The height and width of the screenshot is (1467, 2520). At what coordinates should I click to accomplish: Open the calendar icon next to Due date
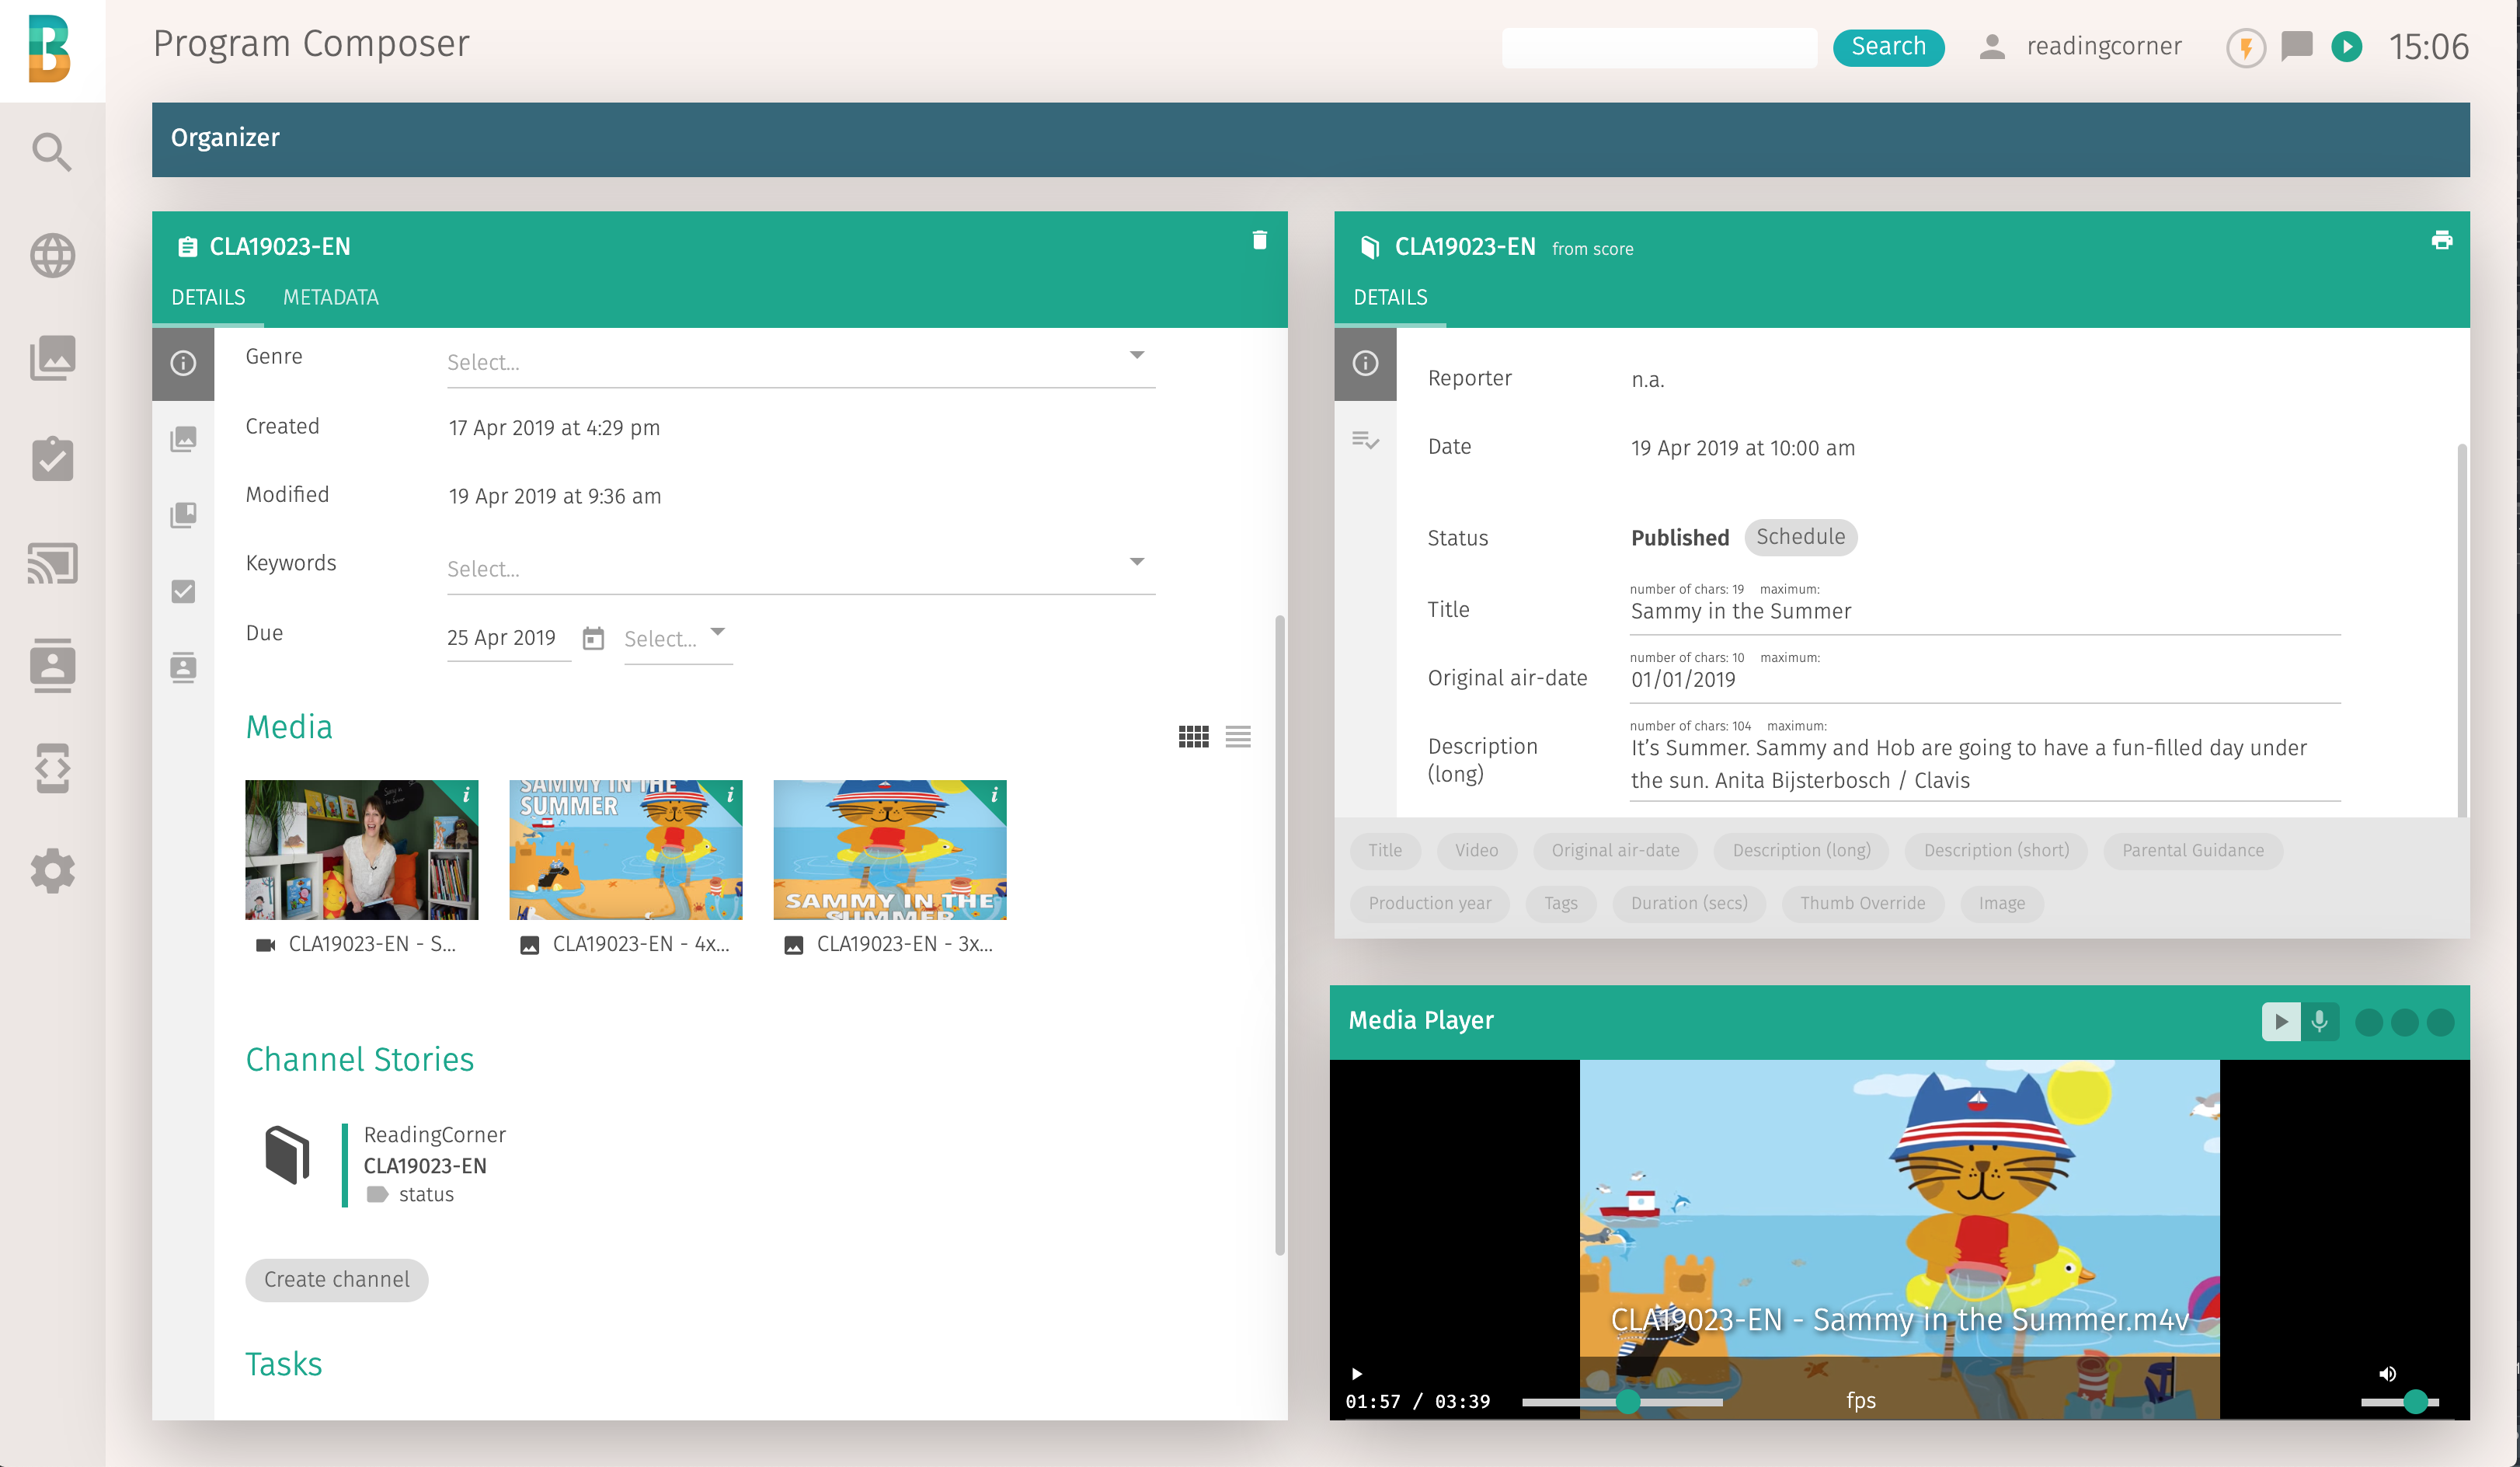pyautogui.click(x=593, y=638)
